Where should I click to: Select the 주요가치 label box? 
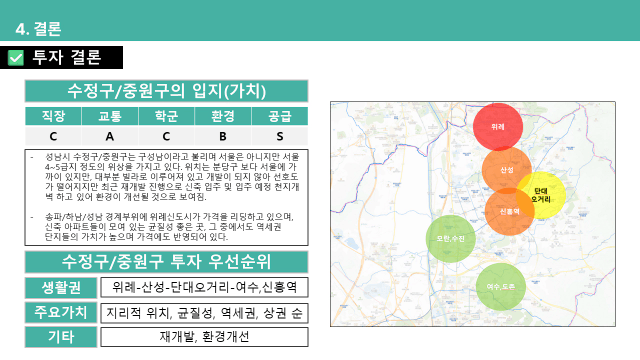pyautogui.click(x=61, y=313)
